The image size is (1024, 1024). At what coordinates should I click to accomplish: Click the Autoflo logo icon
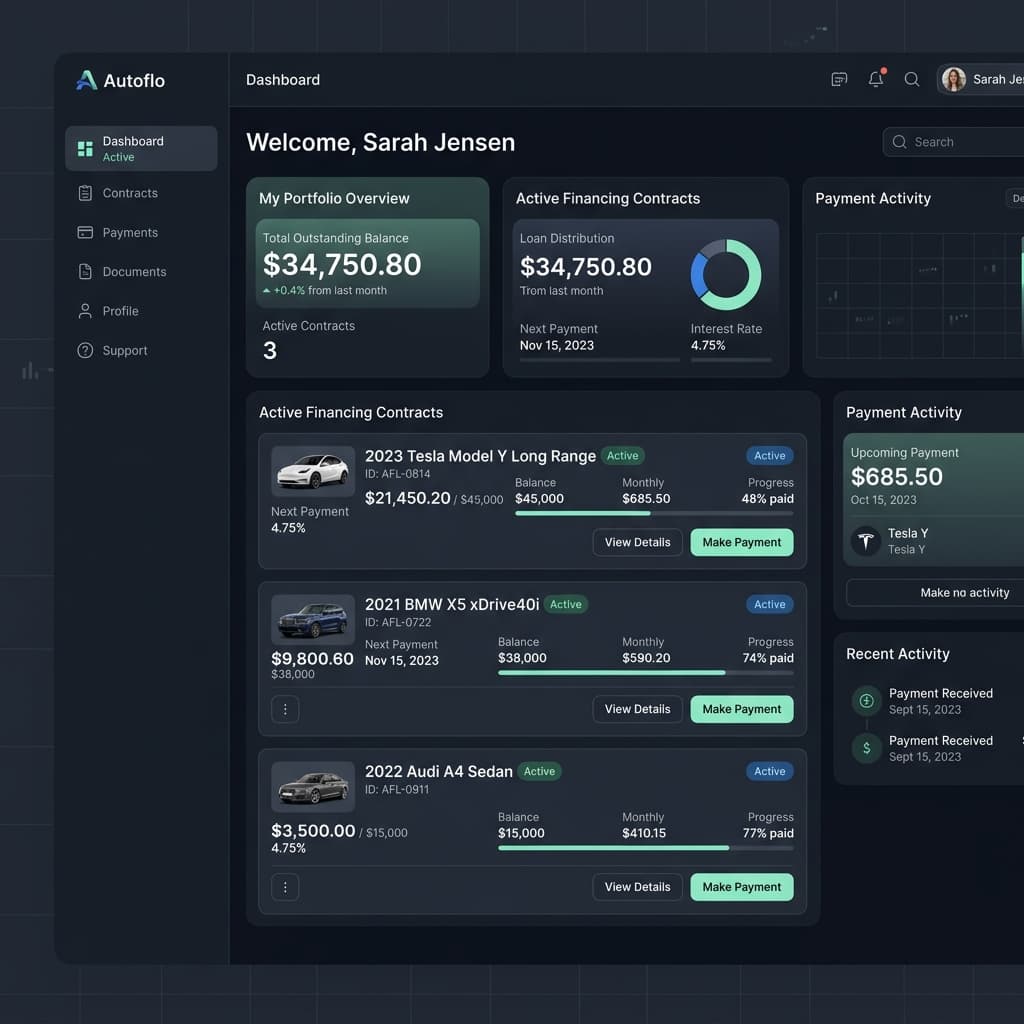pos(87,80)
